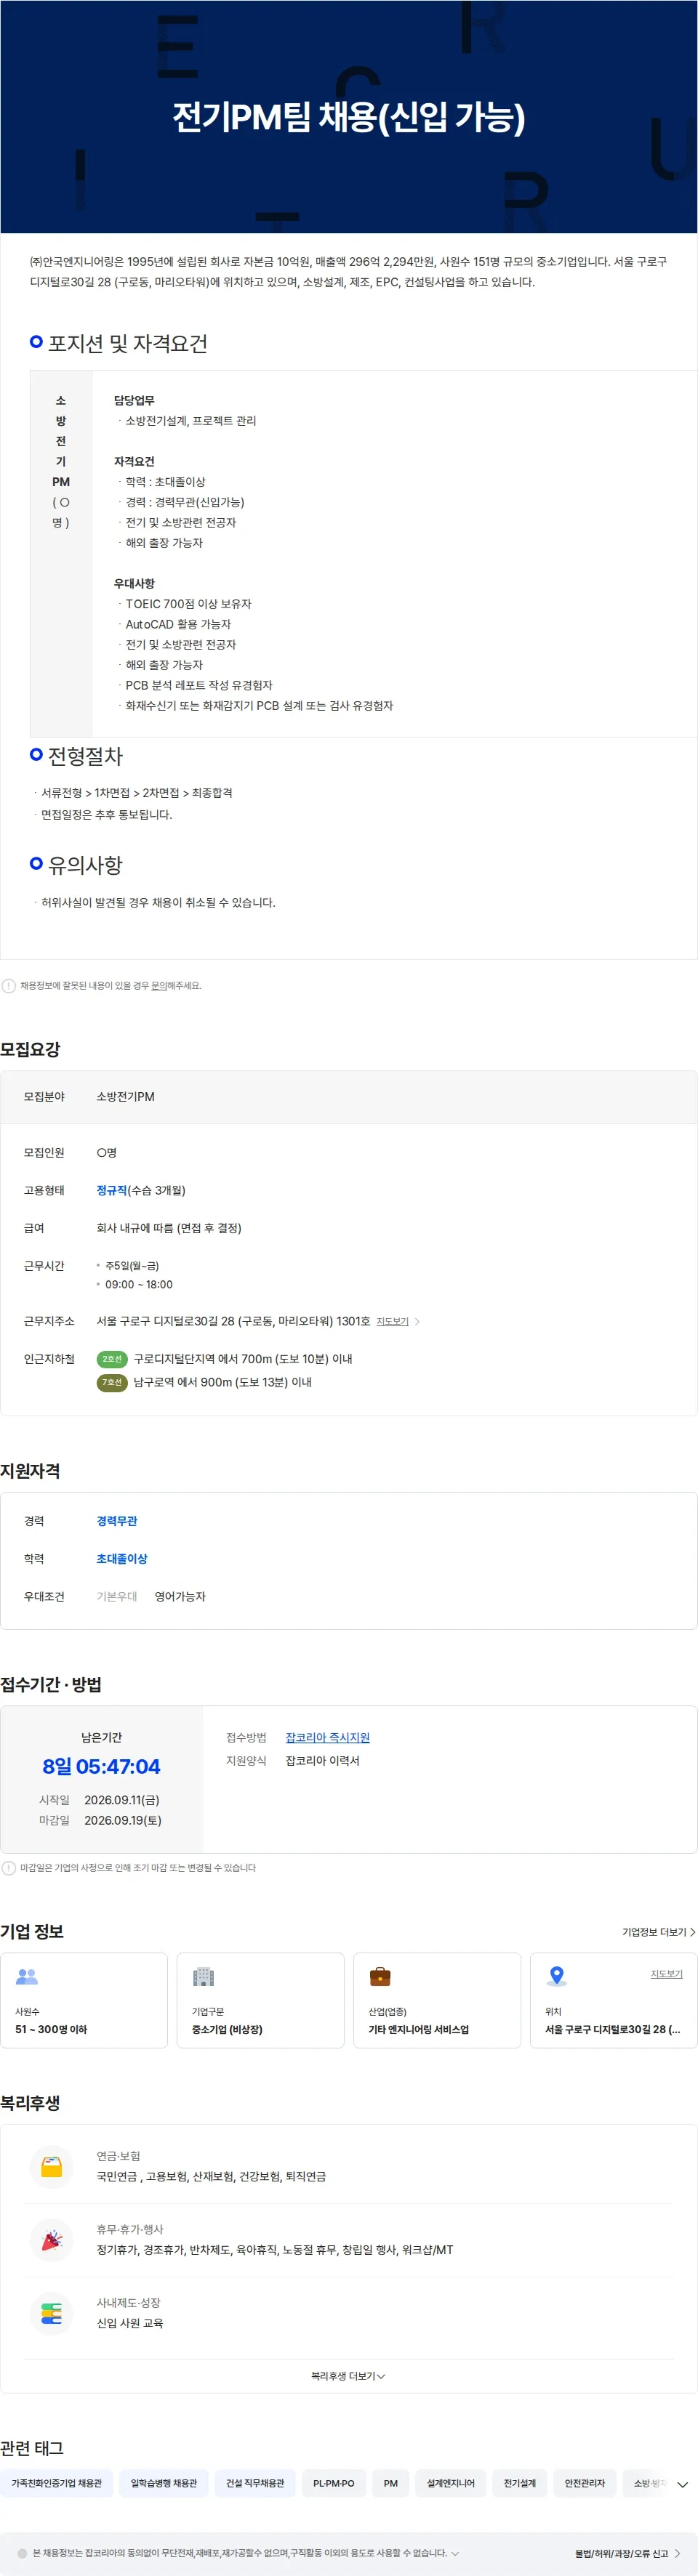Click the vacation party popper icon

[51, 2241]
